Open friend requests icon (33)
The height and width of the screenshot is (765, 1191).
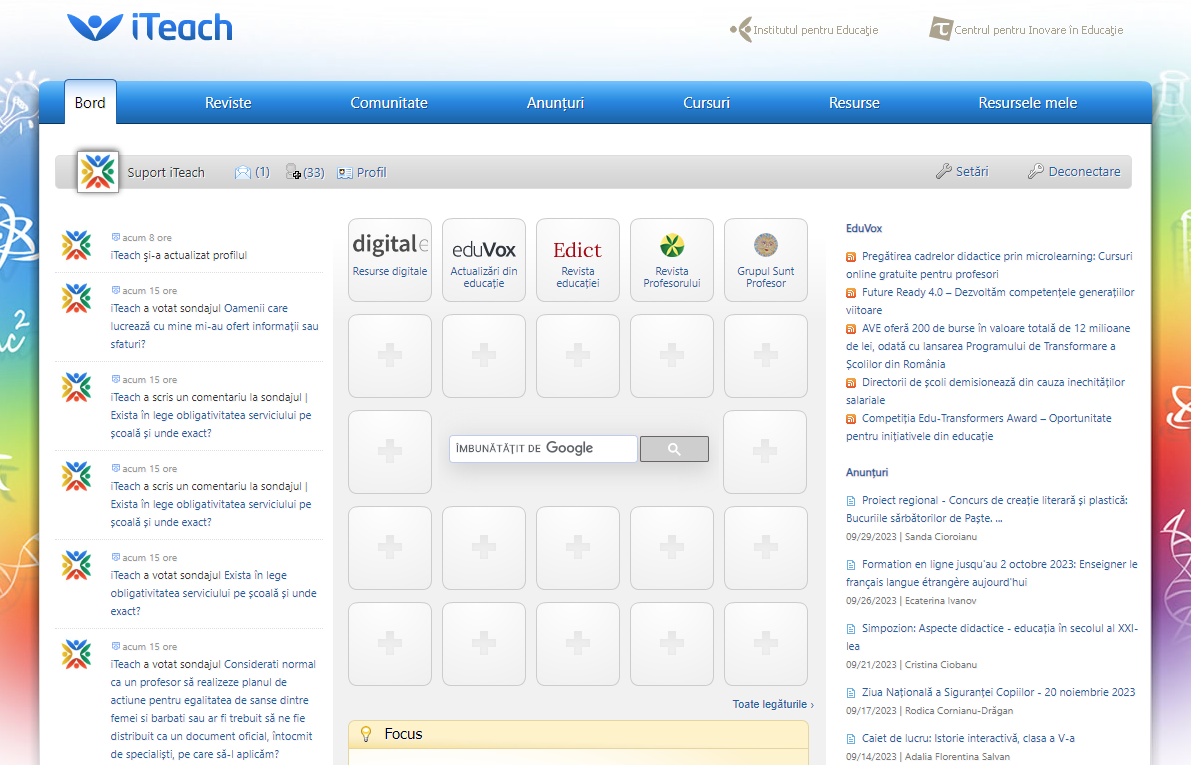(293, 172)
